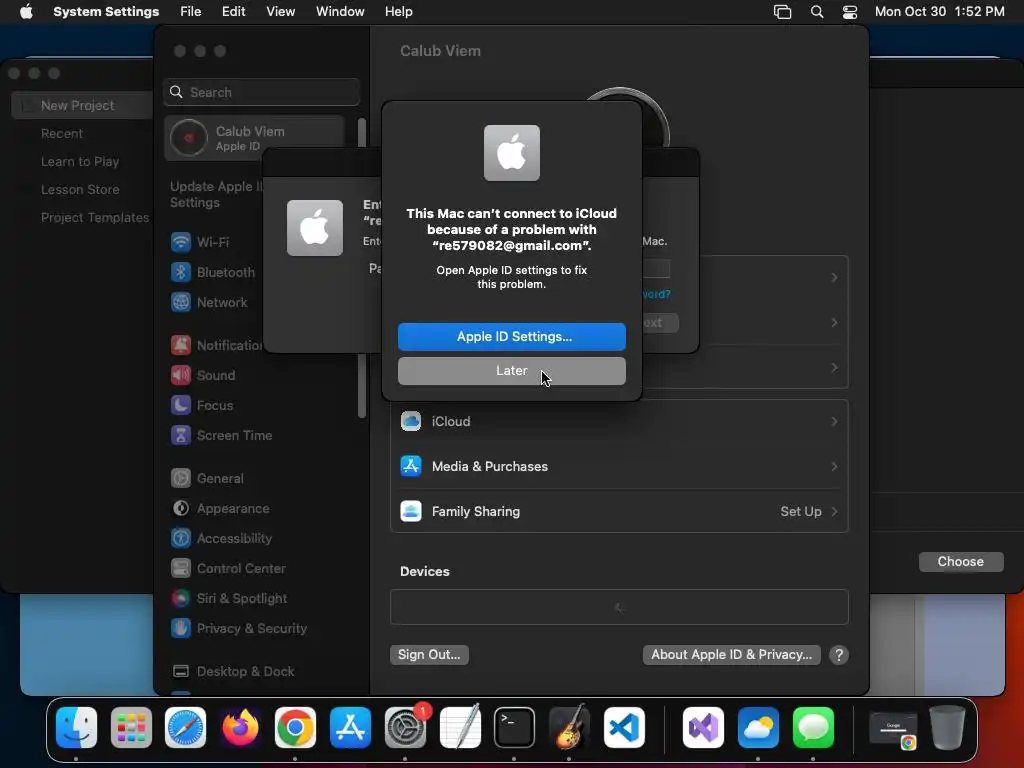Open the Window menu

340,12
